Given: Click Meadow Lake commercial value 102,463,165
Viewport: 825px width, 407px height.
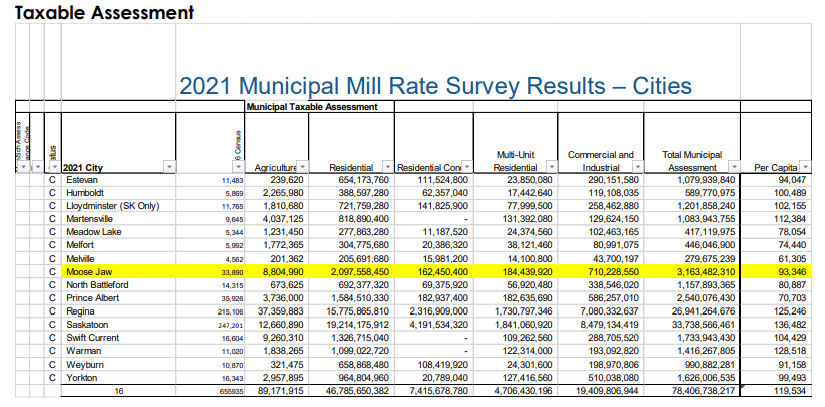Looking at the screenshot, I should [x=613, y=232].
